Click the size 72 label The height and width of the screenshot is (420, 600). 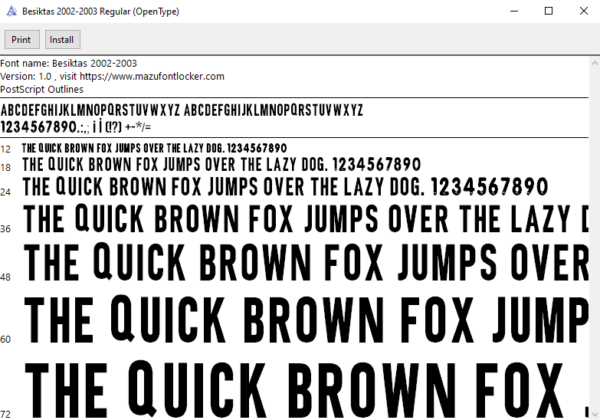(5, 414)
